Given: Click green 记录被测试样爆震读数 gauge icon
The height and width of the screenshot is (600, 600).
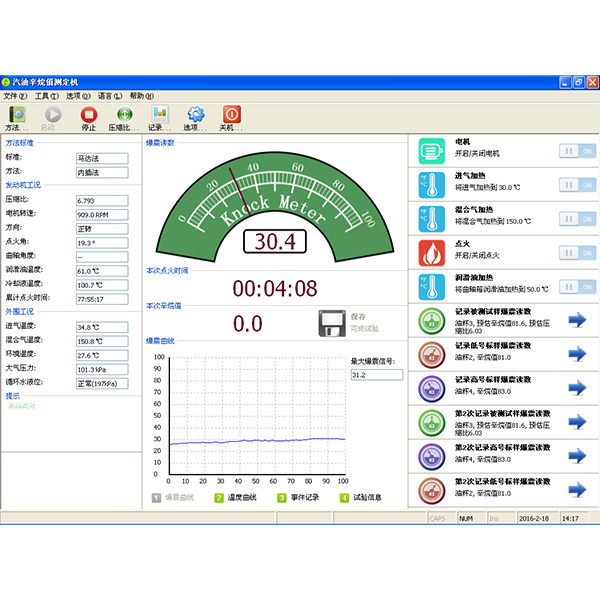Looking at the screenshot, I should 432,321.
